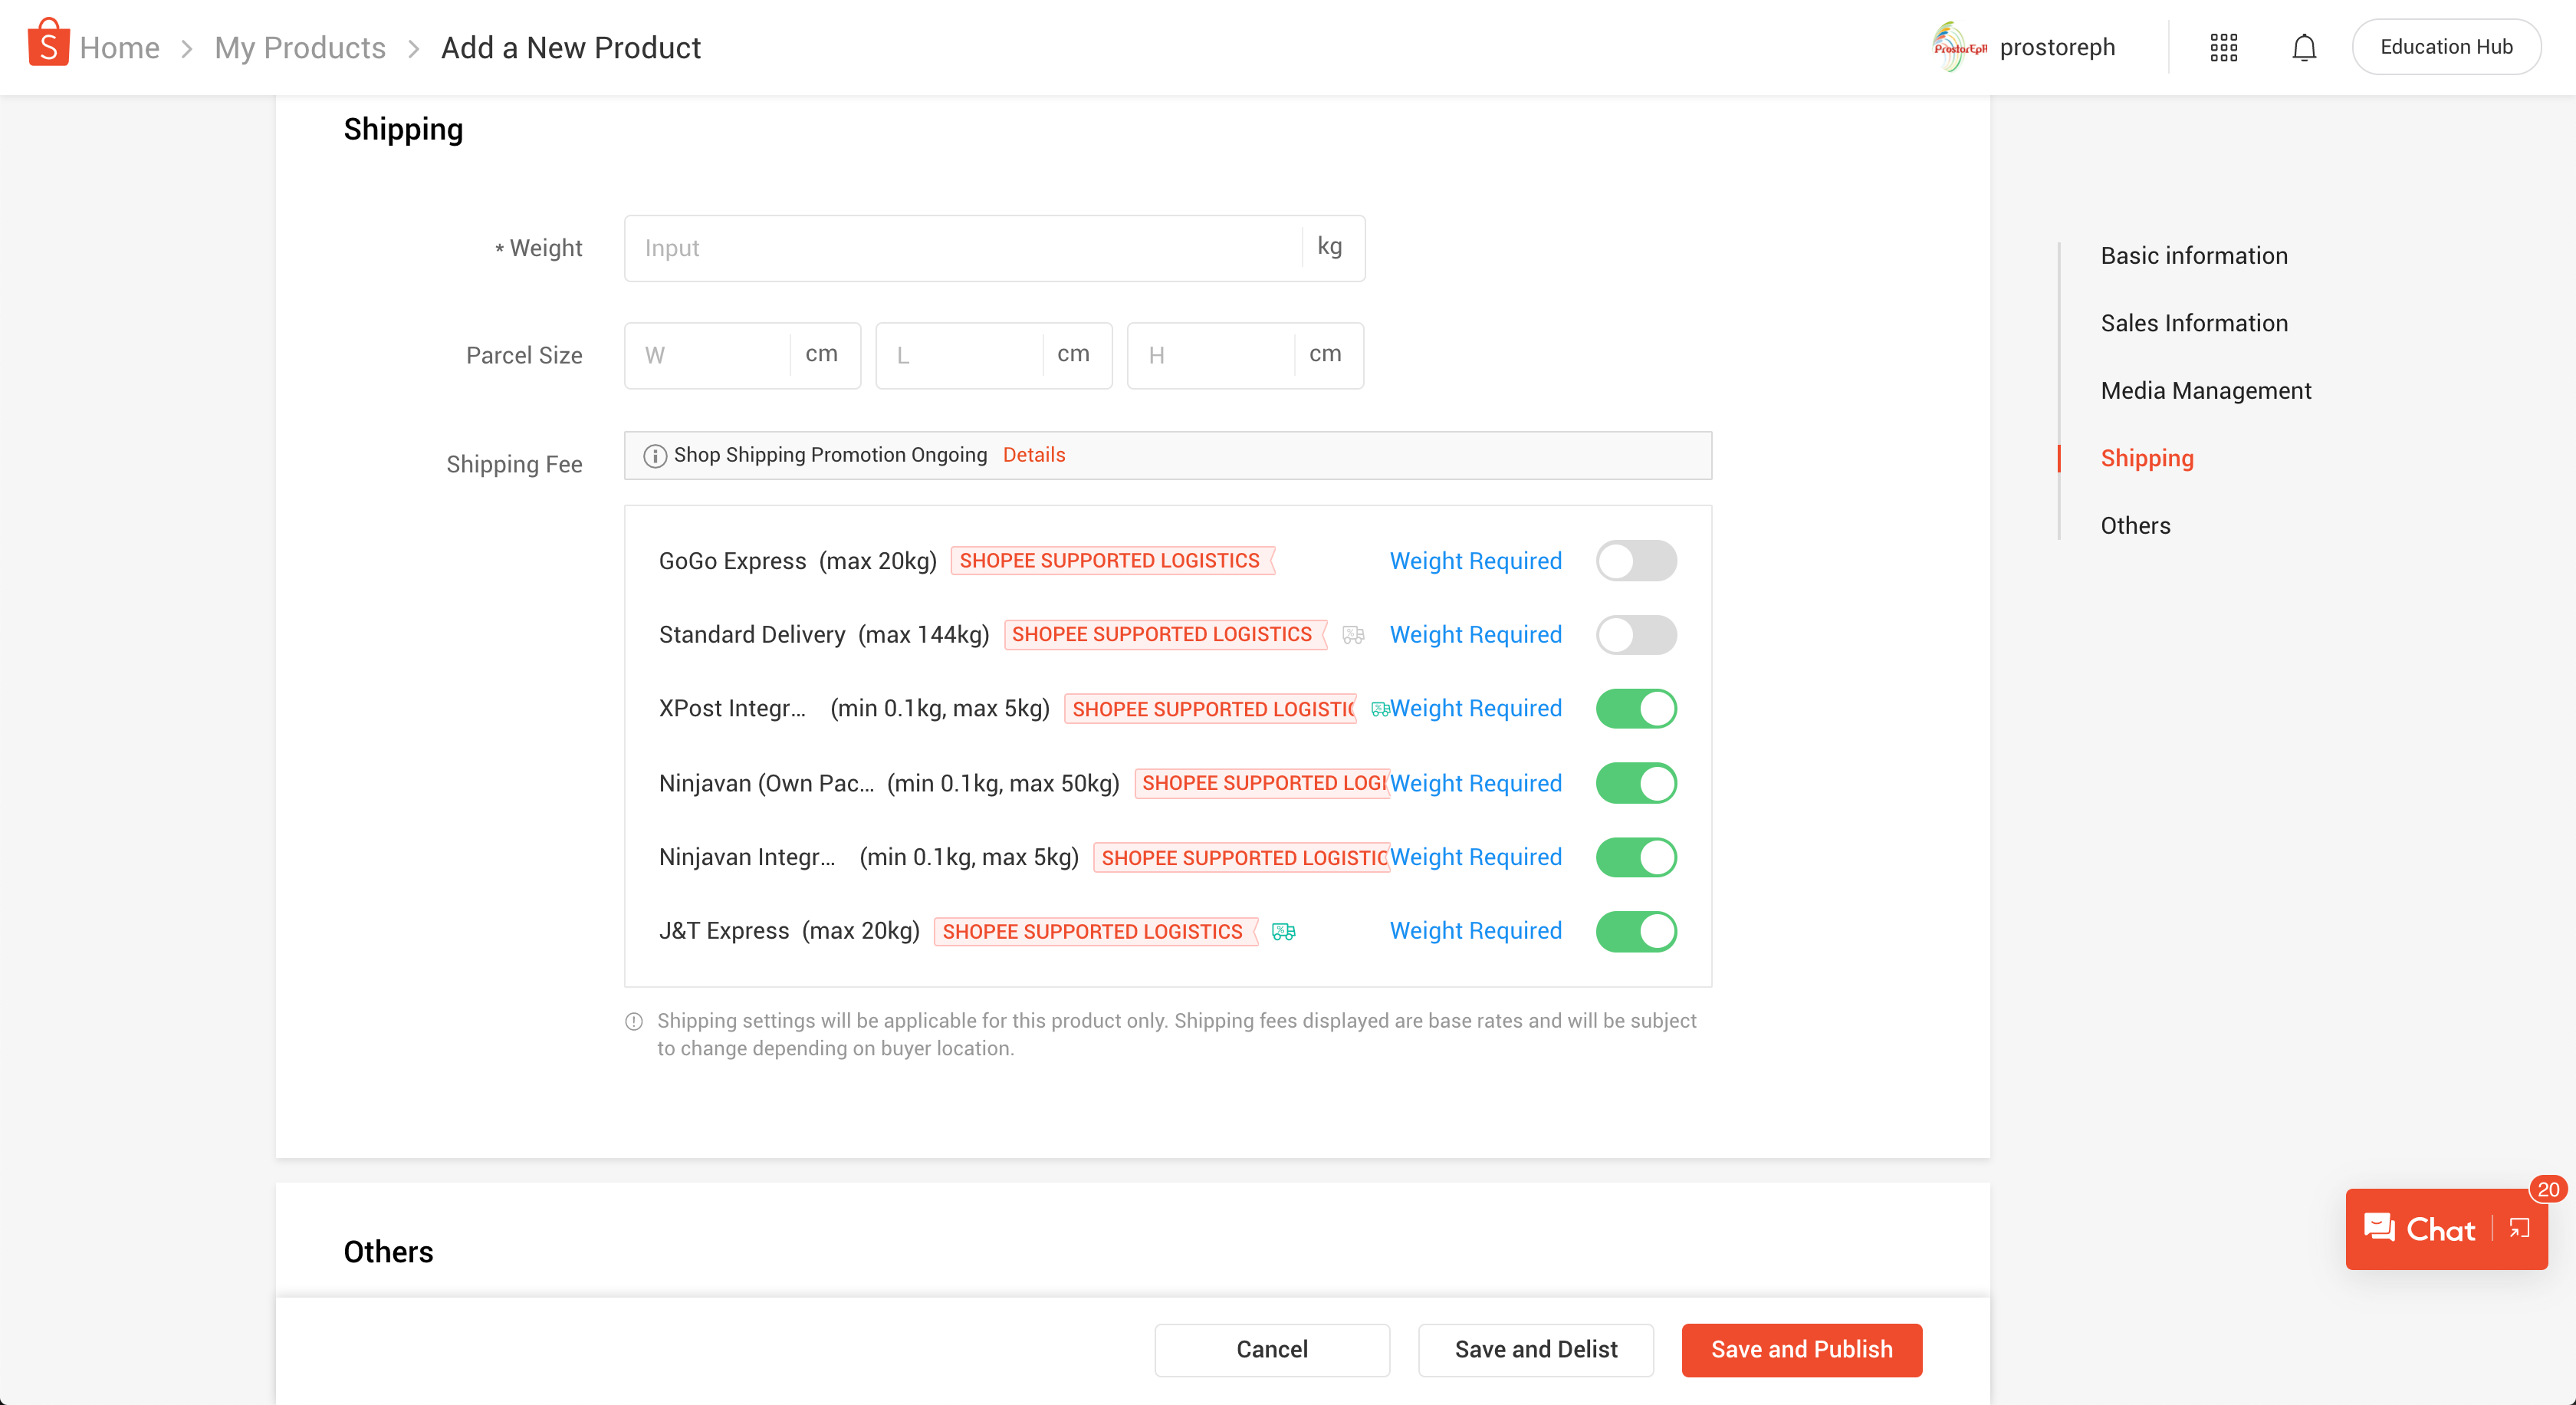
Task: Navigate to My Products breadcrumb
Action: click(300, 47)
